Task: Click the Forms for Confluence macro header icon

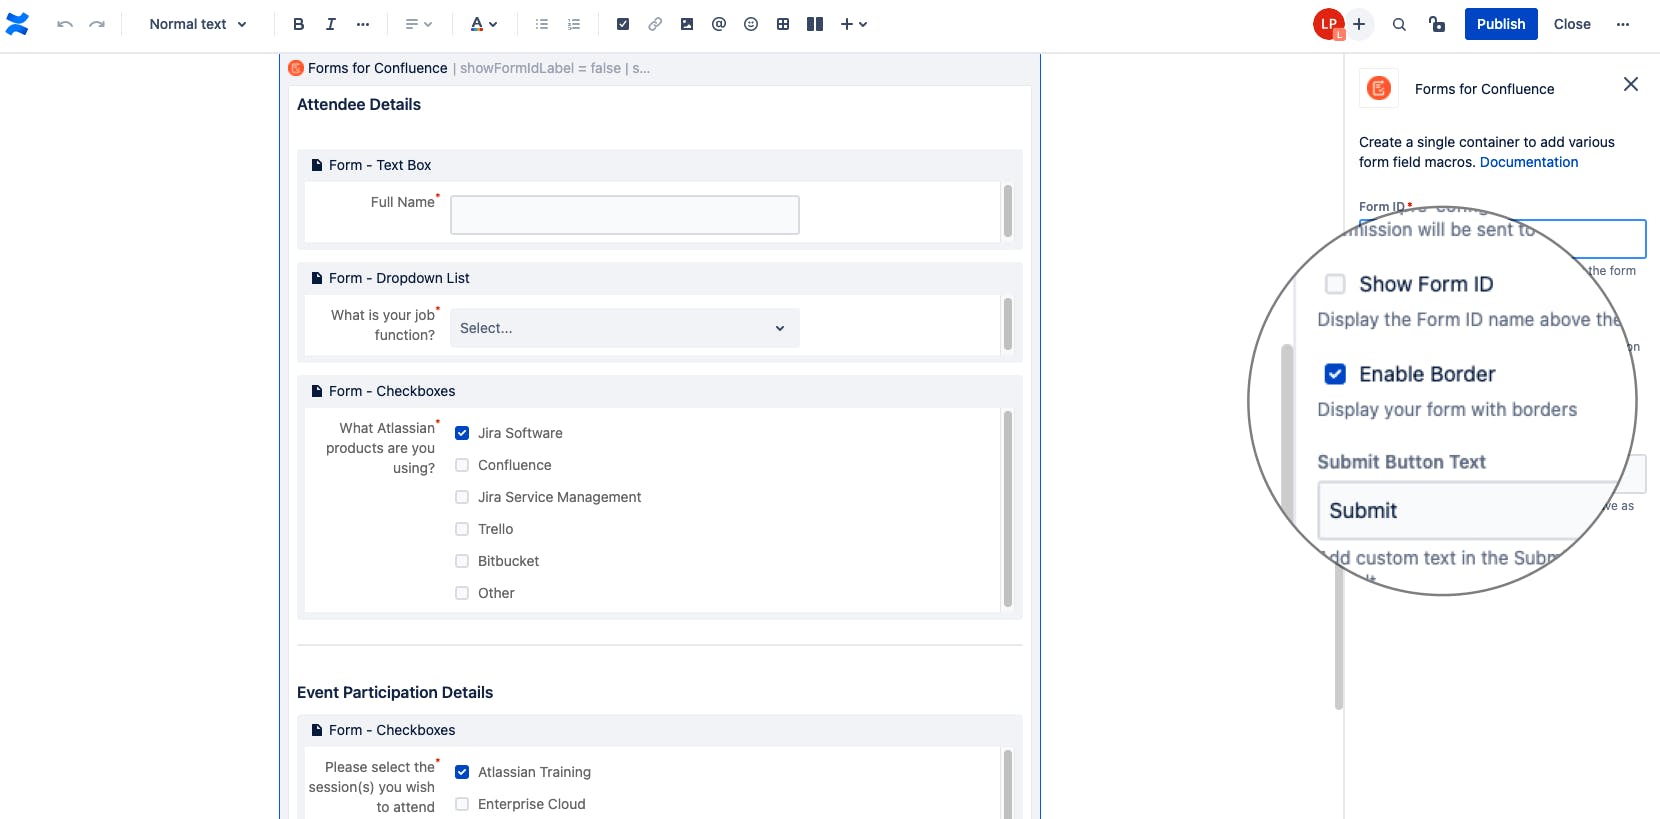Action: (x=296, y=68)
